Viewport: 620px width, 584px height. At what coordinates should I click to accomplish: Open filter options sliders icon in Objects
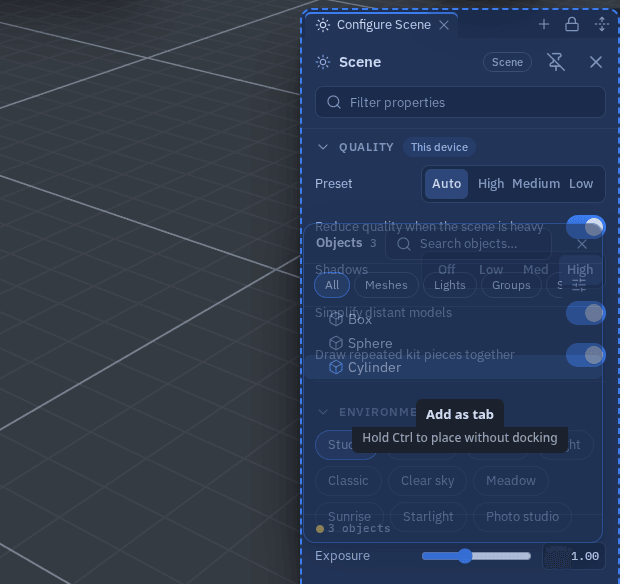pyautogui.click(x=579, y=285)
